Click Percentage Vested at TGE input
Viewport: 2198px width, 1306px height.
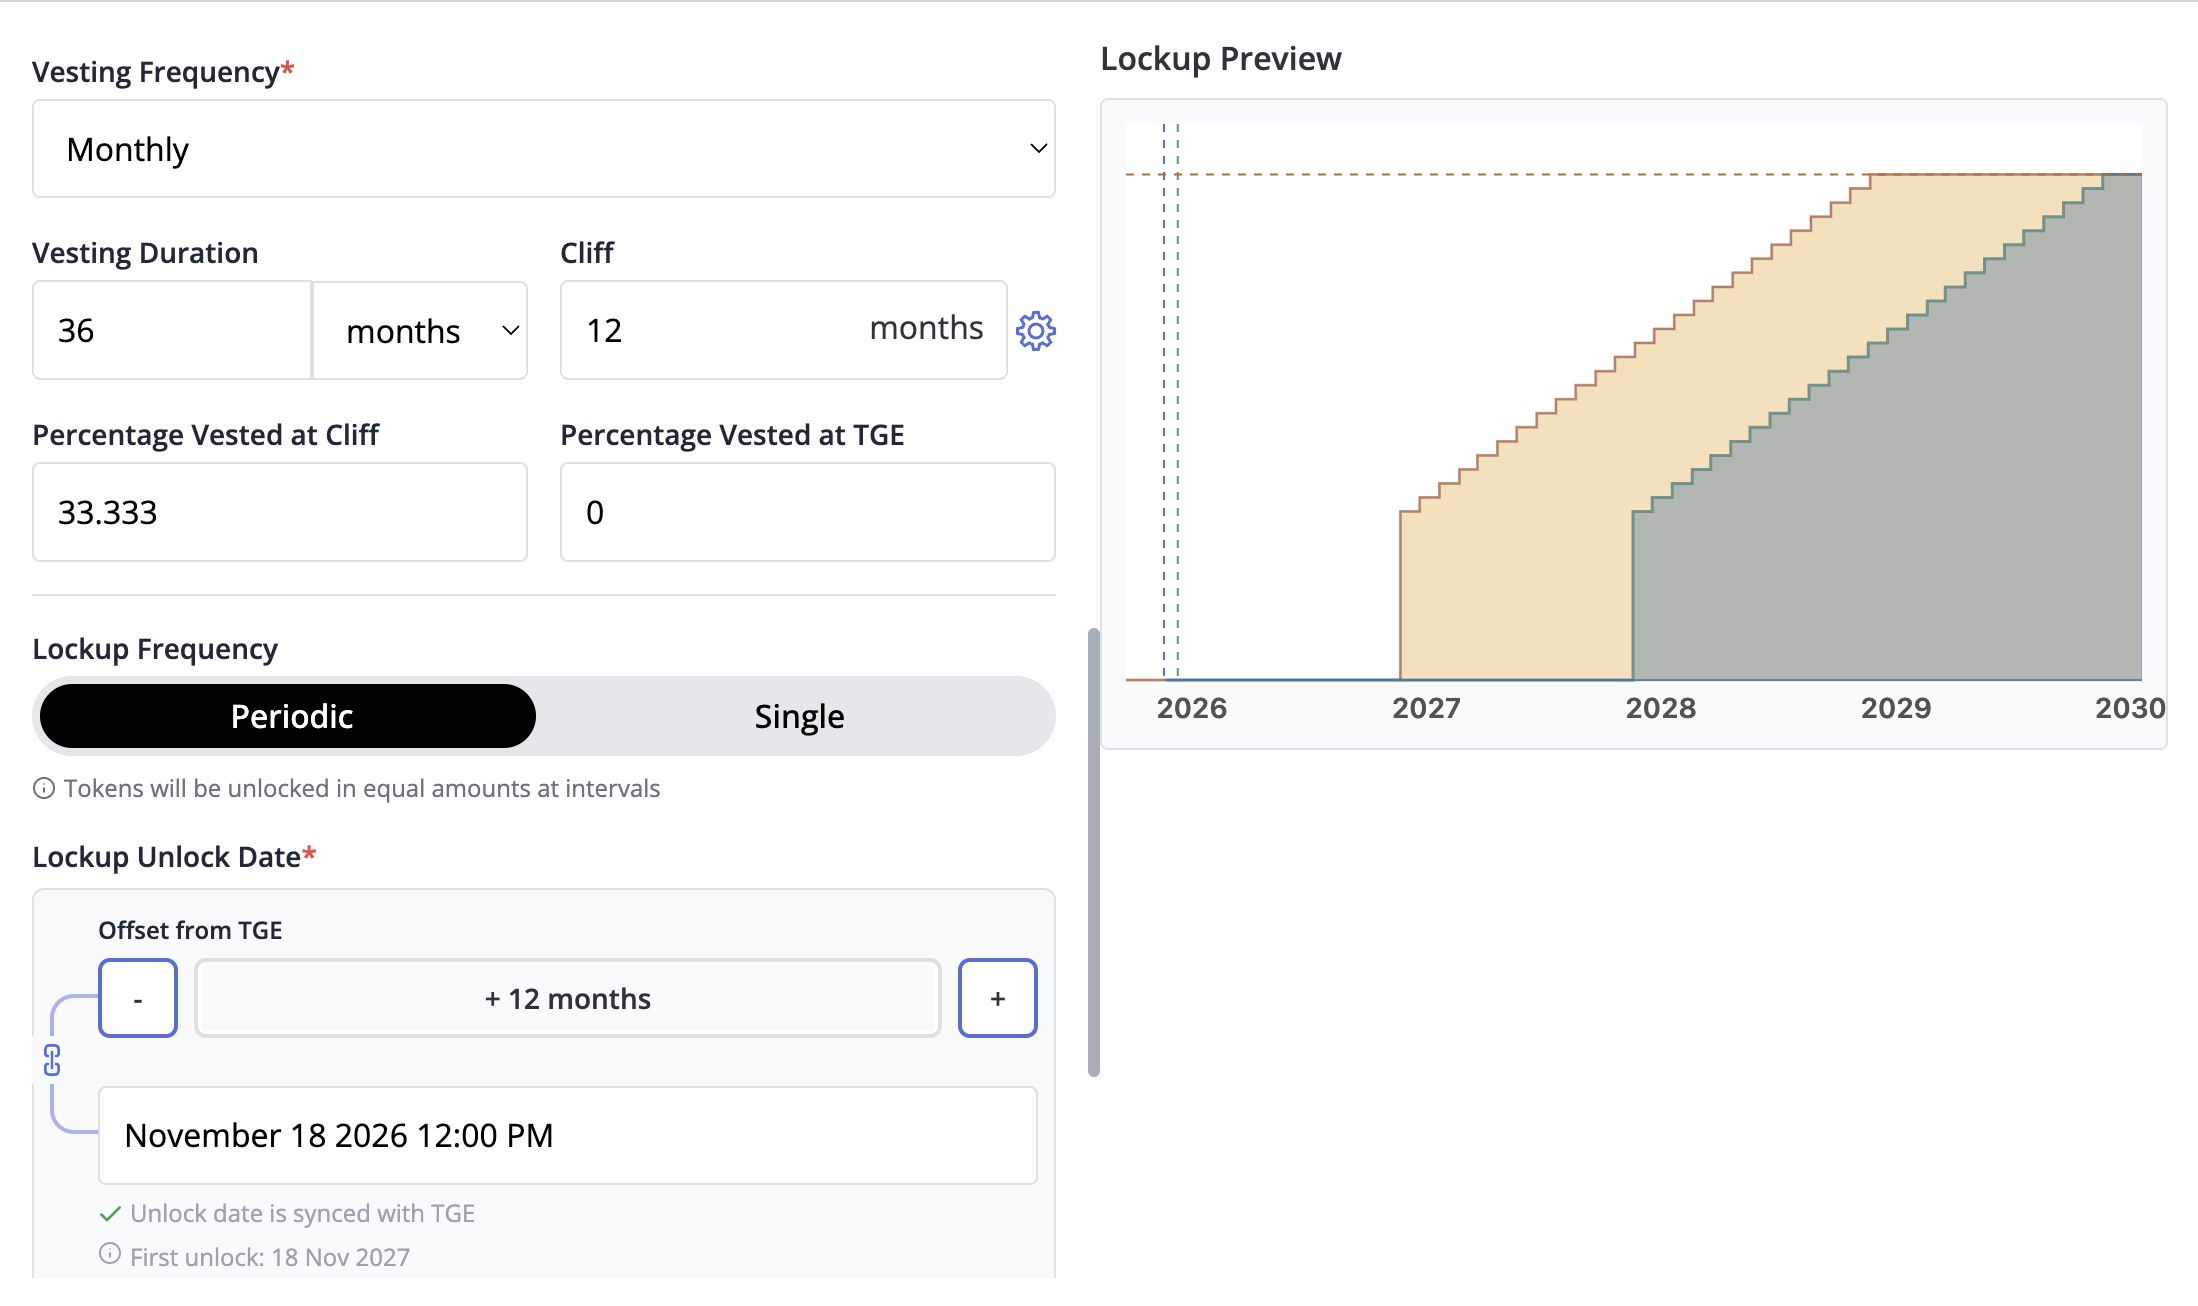(807, 512)
